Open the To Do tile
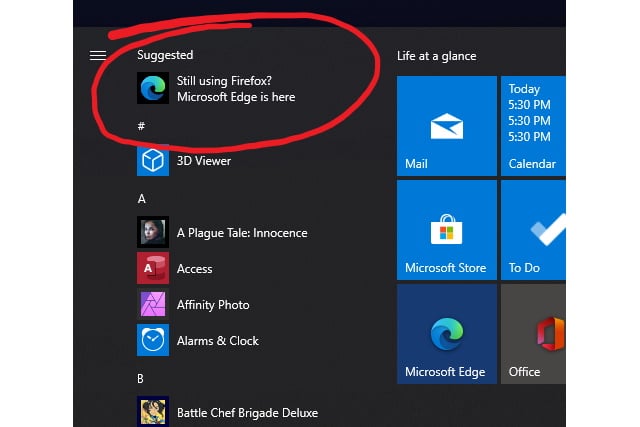 click(x=534, y=230)
